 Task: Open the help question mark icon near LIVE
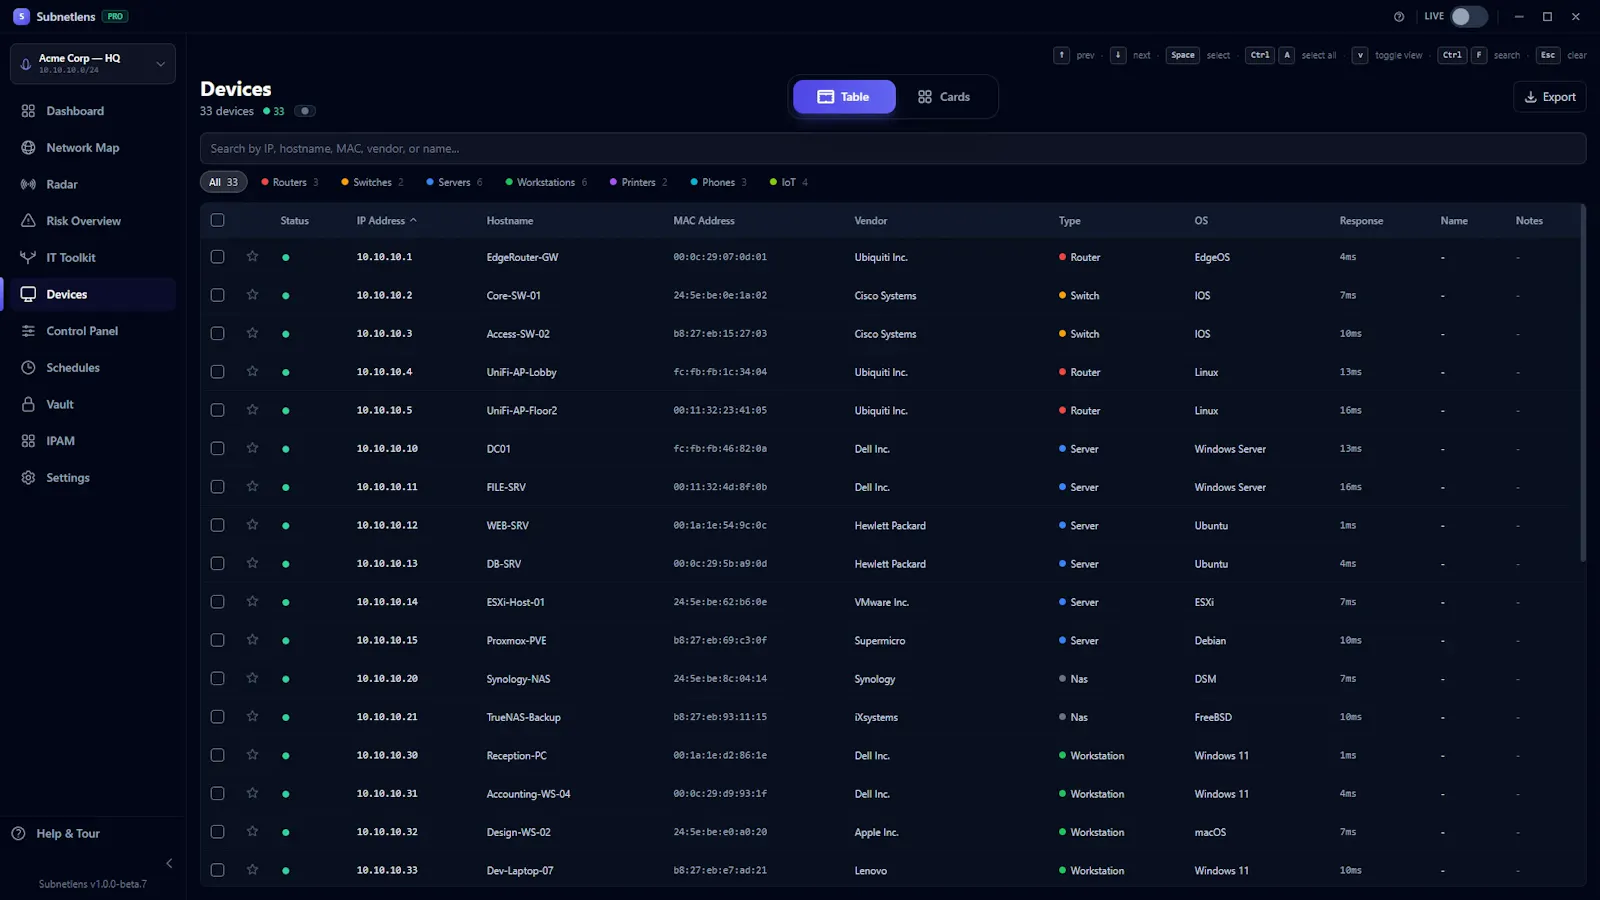click(x=1399, y=16)
